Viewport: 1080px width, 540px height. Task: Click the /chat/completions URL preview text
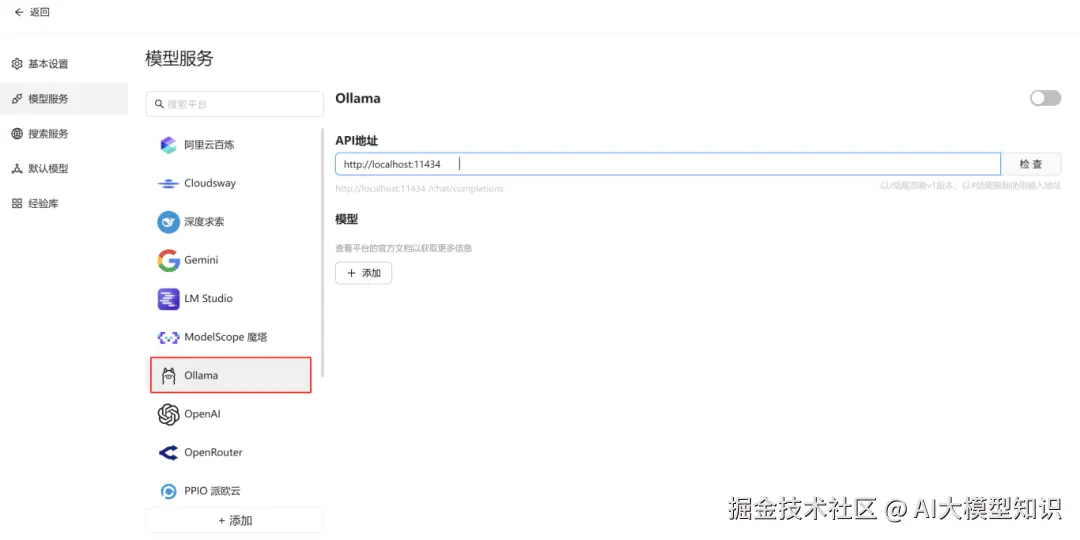pos(419,188)
